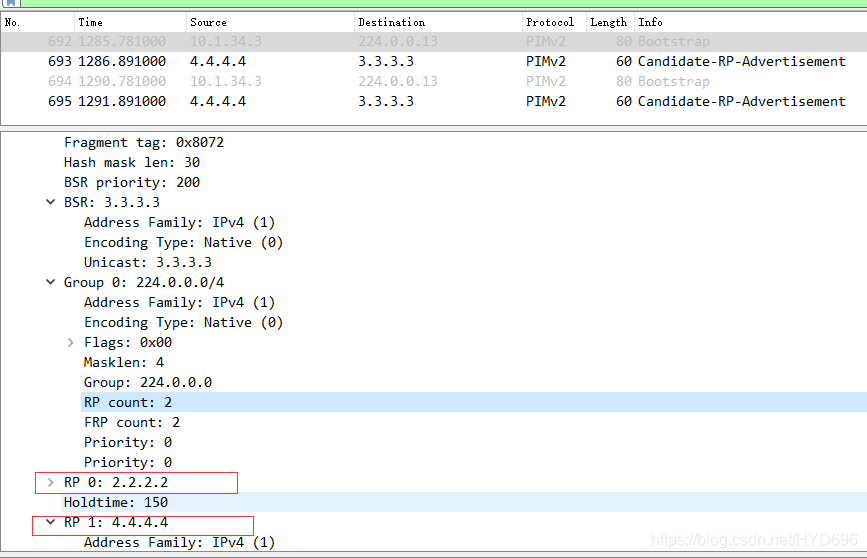
Task: Click length 80 cell of packet 692
Action: [x=624, y=41]
